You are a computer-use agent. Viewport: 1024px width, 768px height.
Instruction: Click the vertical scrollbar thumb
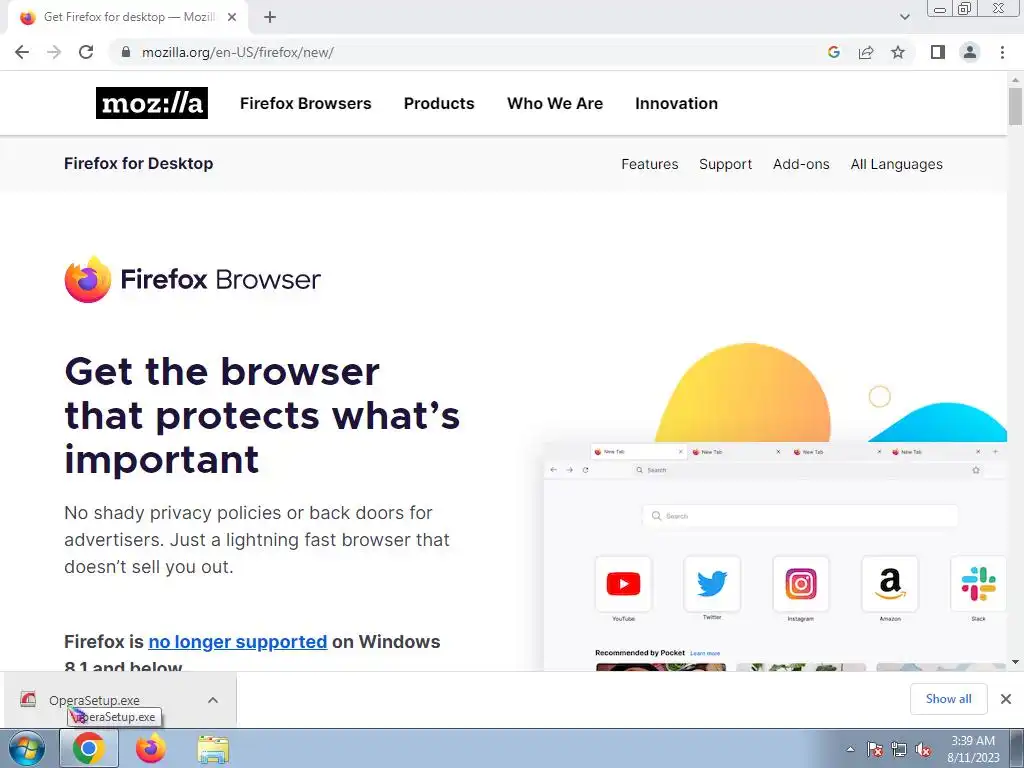tap(1015, 105)
